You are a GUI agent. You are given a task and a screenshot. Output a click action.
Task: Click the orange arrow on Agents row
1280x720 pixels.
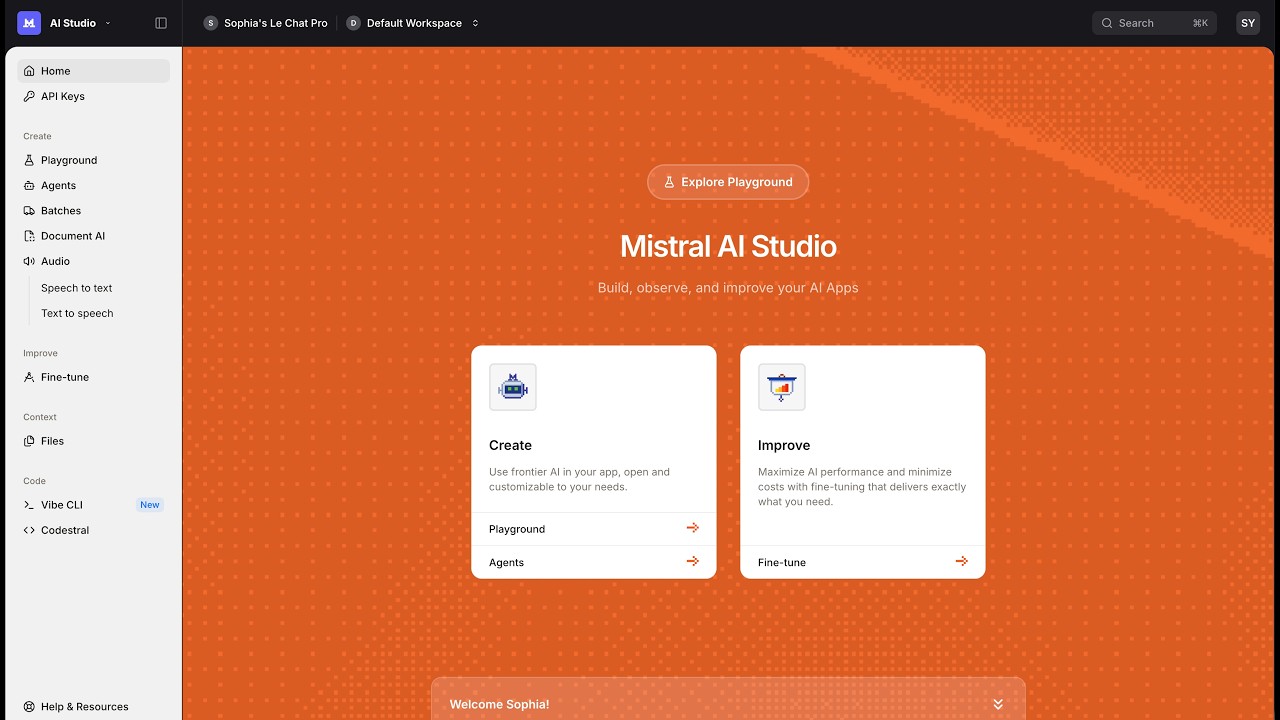tap(692, 562)
